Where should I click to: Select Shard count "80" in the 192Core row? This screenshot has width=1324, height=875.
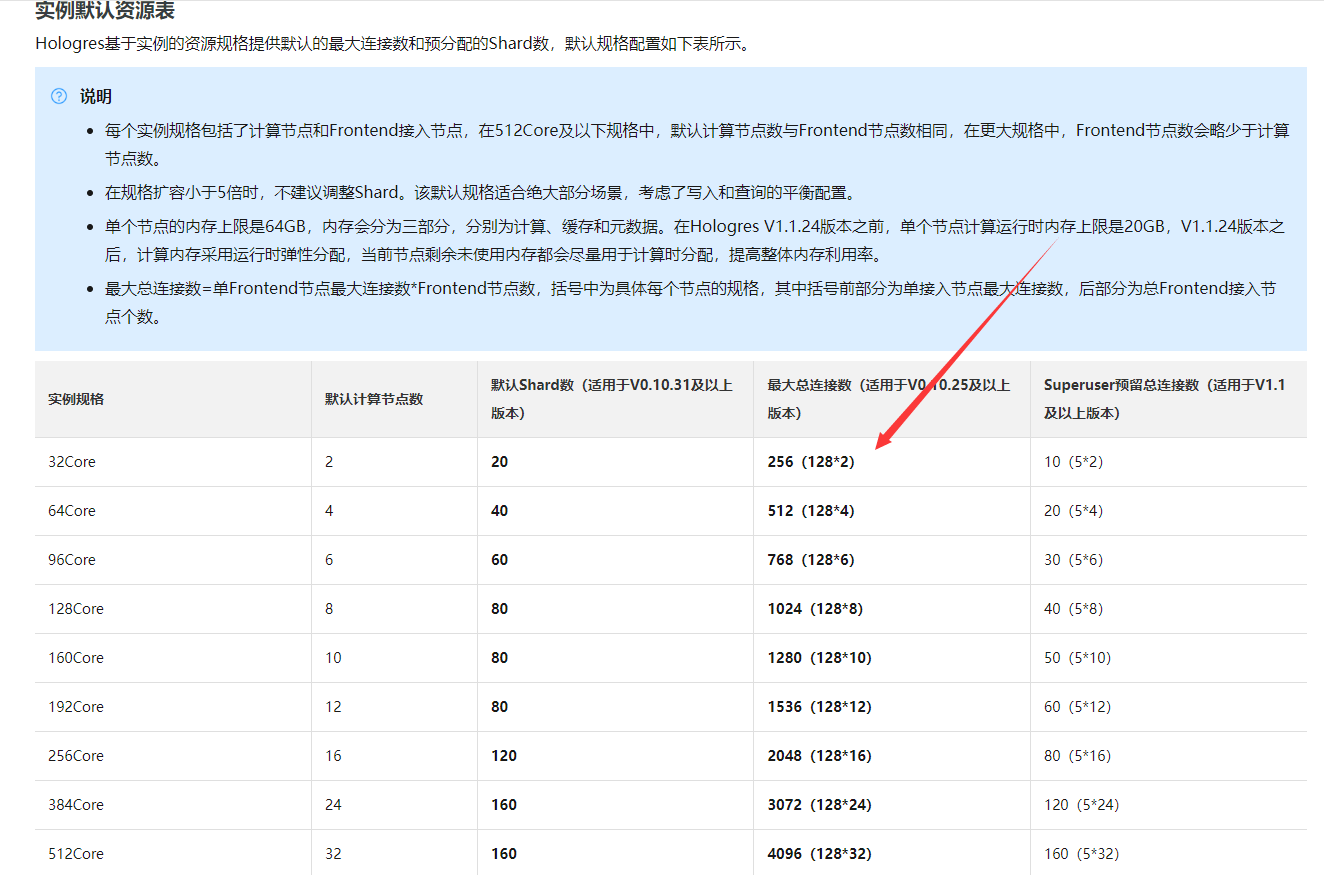pos(499,707)
